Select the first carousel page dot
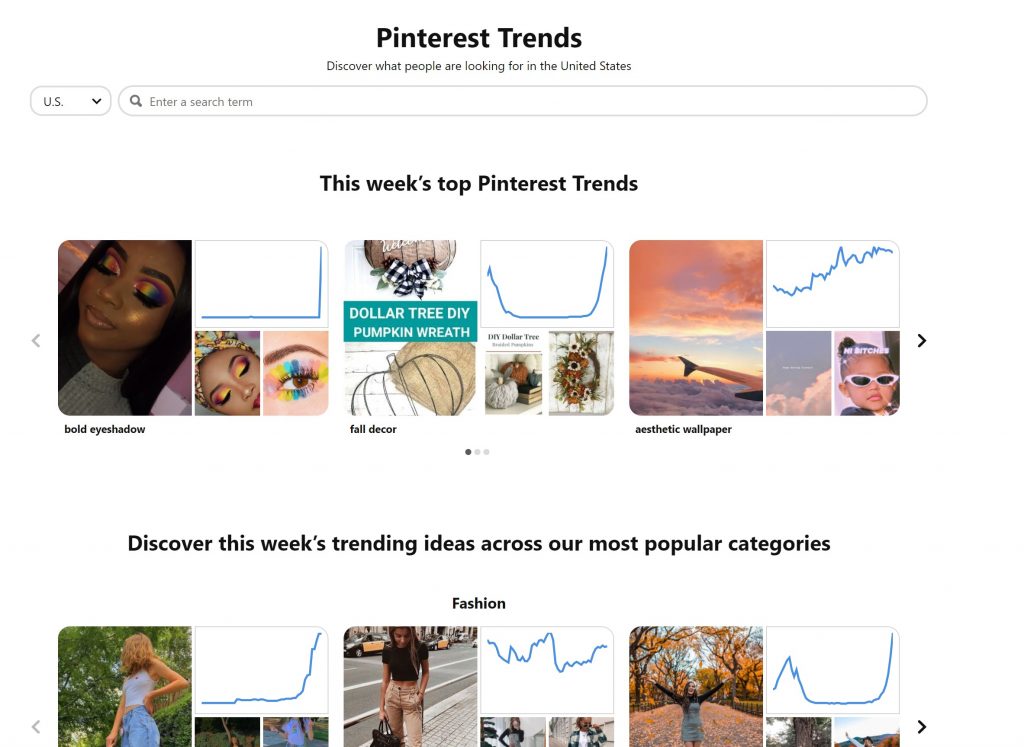This screenshot has height=747, width=1024. 468,452
